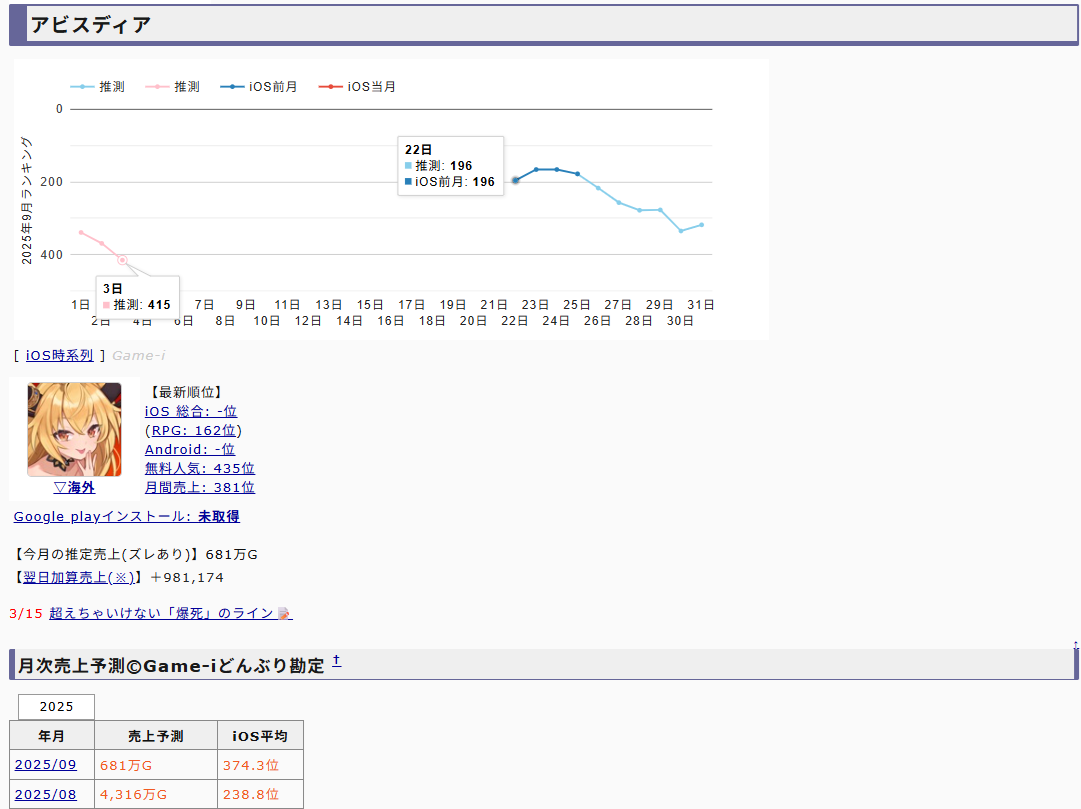This screenshot has width=1081, height=809.
Task: Toggle light blue 推測 legend series
Action: [x=97, y=87]
